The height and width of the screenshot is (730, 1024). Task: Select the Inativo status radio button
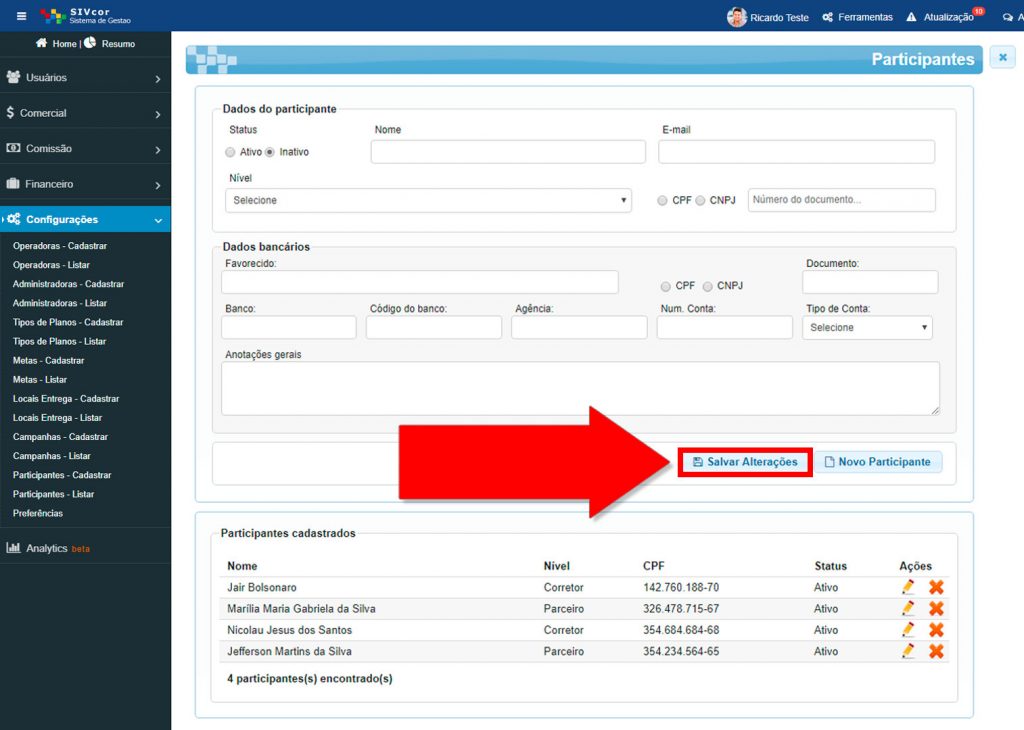pyautogui.click(x=270, y=152)
